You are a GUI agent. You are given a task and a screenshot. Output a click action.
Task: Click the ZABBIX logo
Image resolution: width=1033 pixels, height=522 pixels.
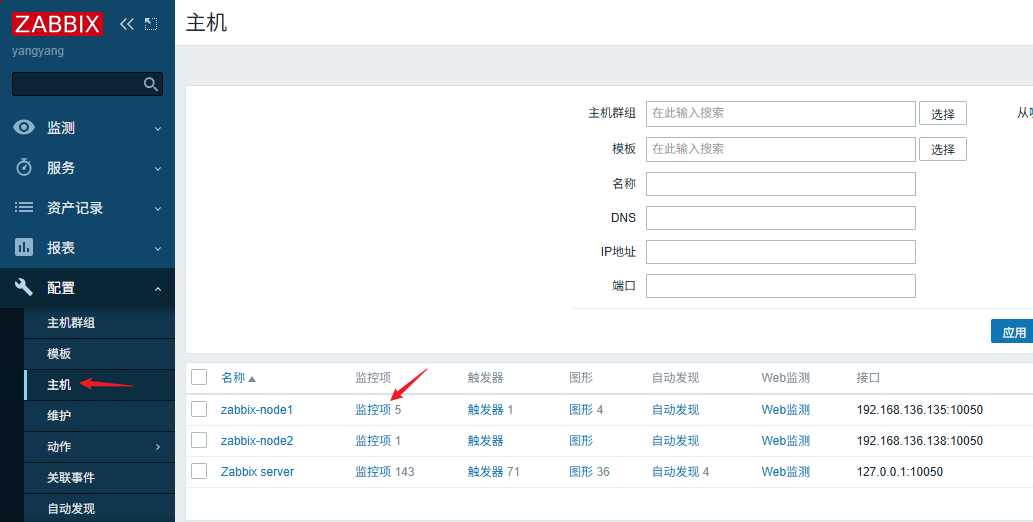(x=57, y=24)
